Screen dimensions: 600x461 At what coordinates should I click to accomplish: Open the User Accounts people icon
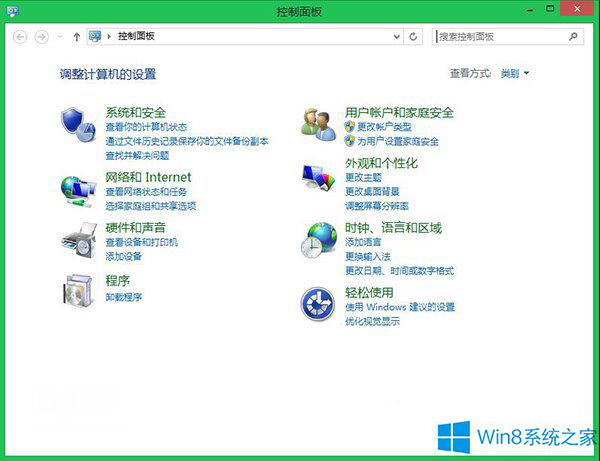(318, 124)
